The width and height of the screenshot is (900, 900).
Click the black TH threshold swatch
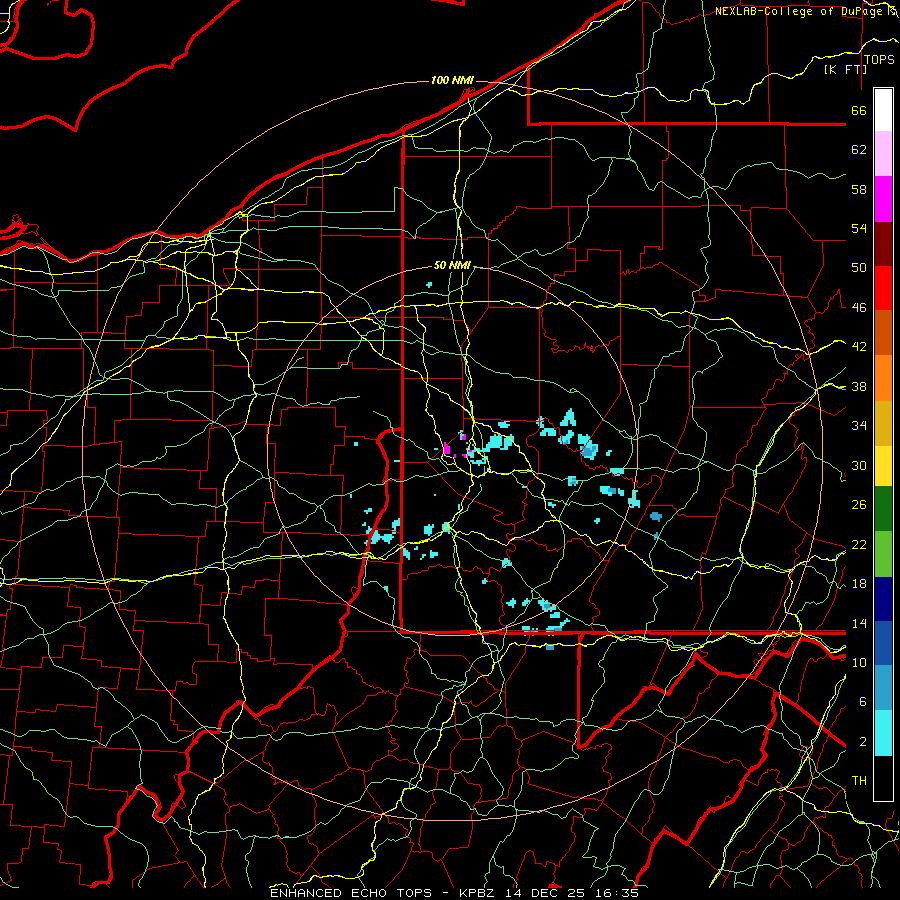pos(883,778)
